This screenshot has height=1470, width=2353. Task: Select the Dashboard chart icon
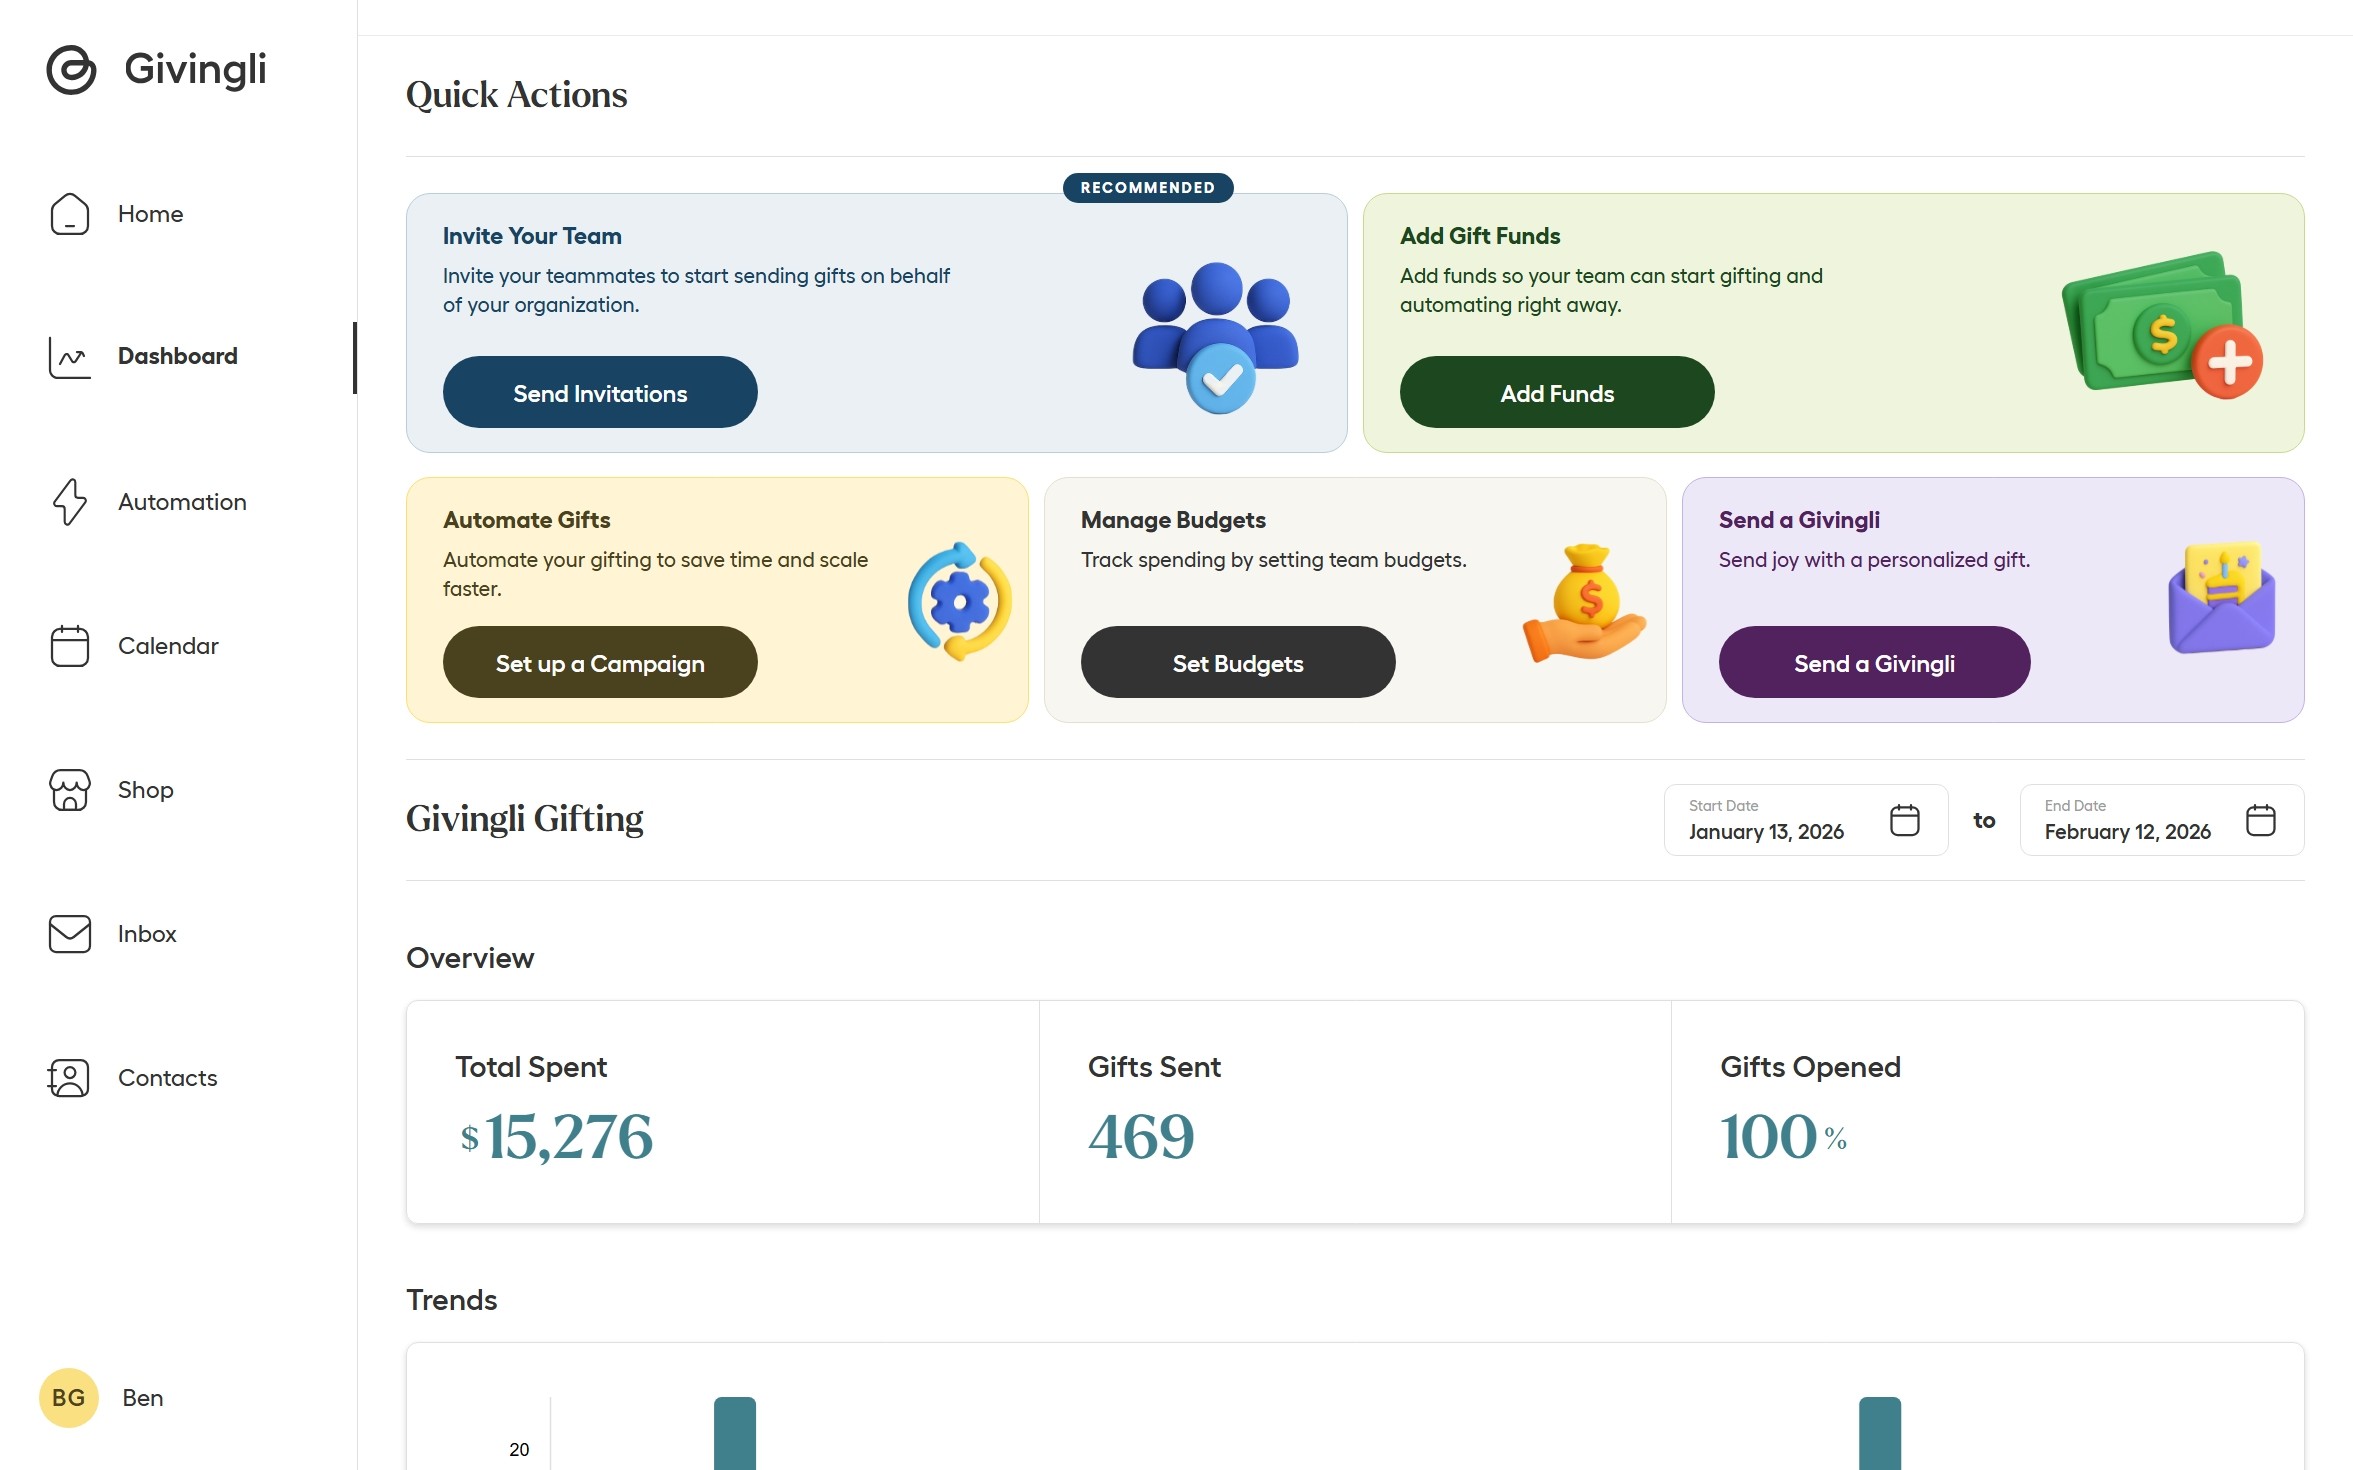pos(68,357)
